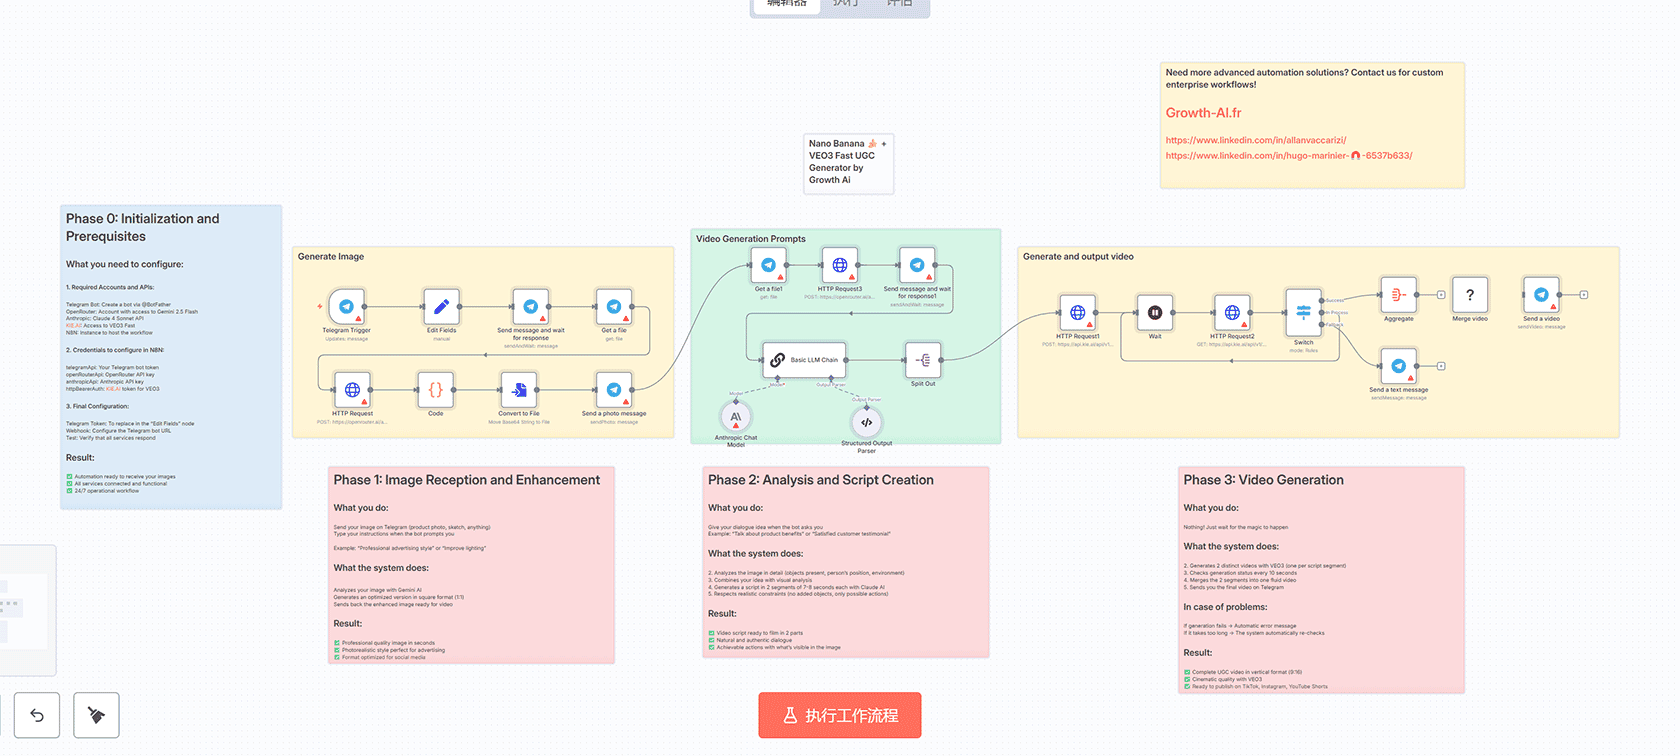
Task: Click the Send a video output plus connector
Action: click(x=1584, y=295)
